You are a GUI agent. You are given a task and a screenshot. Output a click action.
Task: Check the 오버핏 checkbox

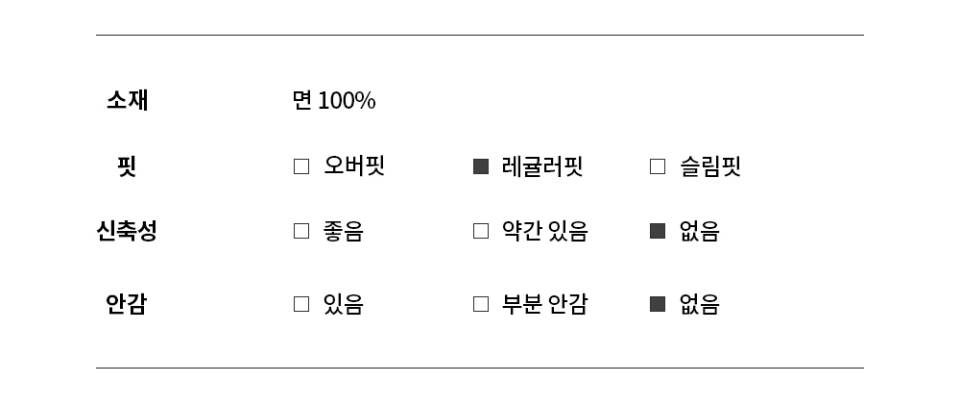coord(301,167)
